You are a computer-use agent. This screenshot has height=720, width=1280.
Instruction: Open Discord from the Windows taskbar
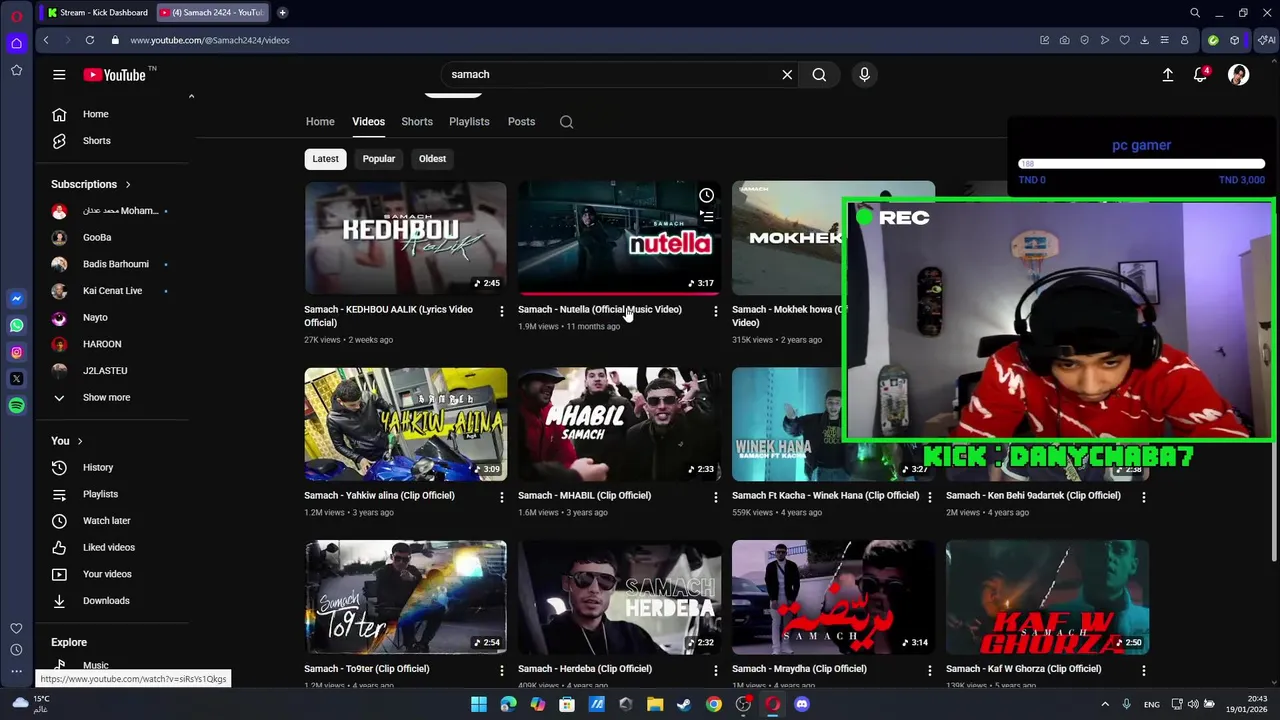tap(801, 704)
